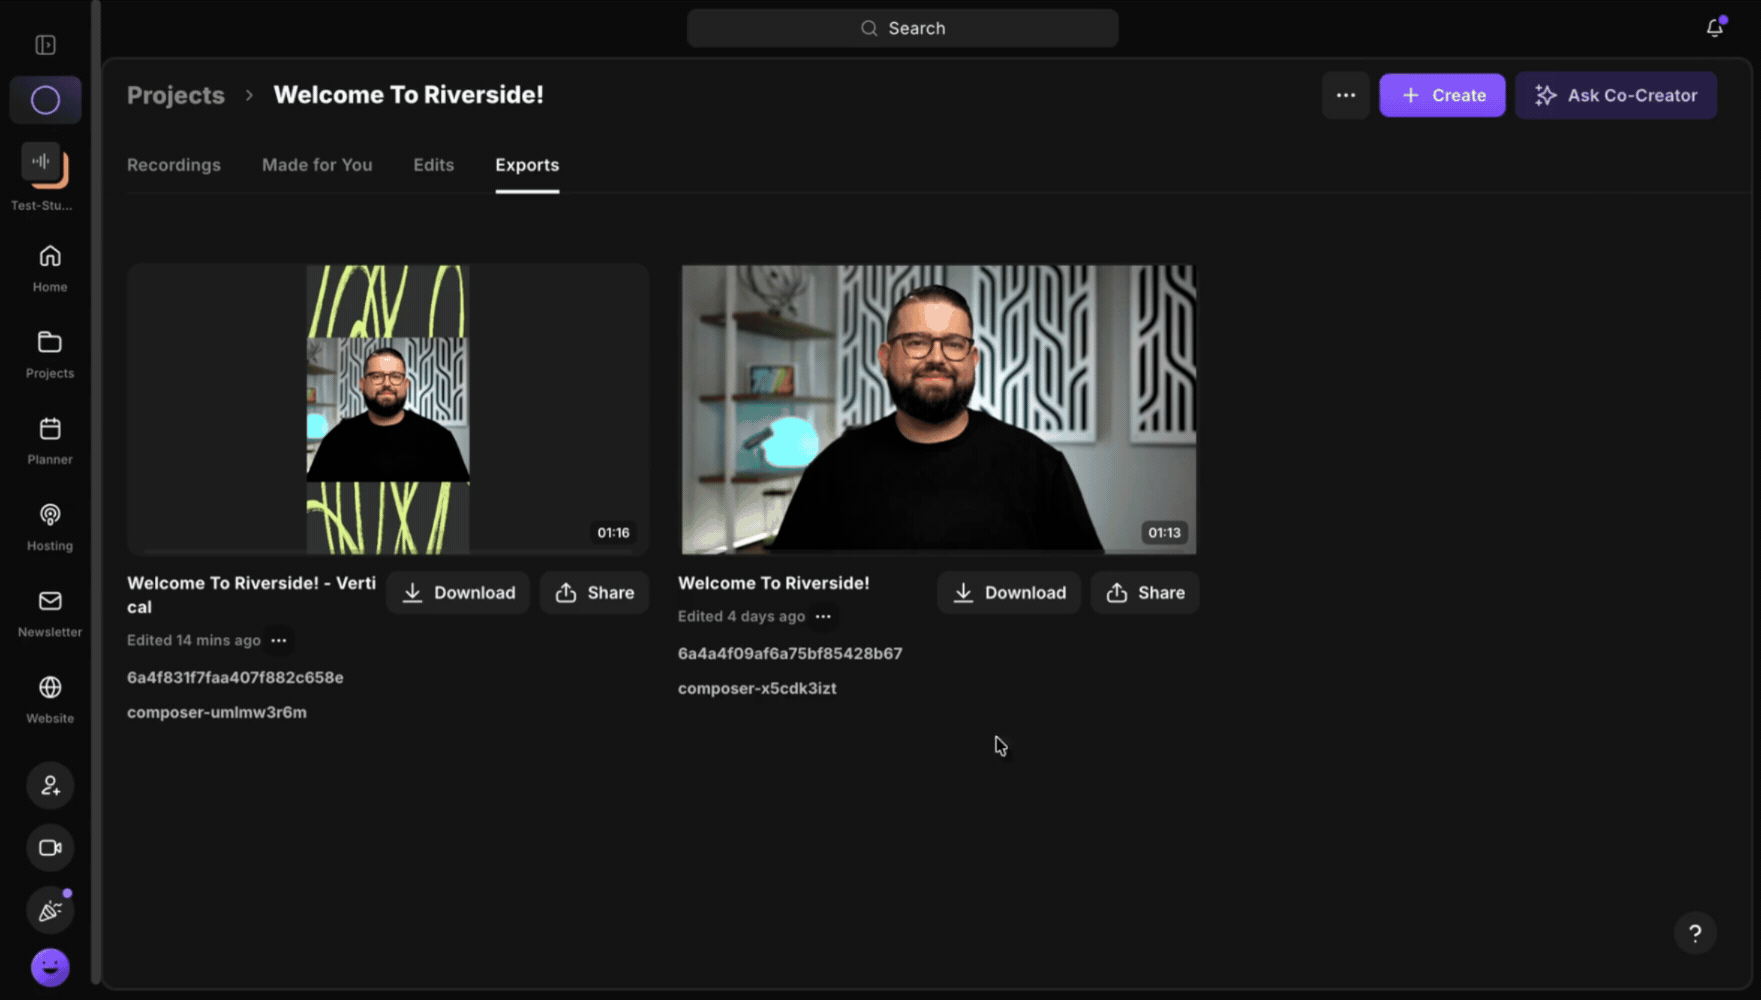1761x1000 pixels.
Task: Click the 01:13 duration badge
Action: (x=1164, y=533)
